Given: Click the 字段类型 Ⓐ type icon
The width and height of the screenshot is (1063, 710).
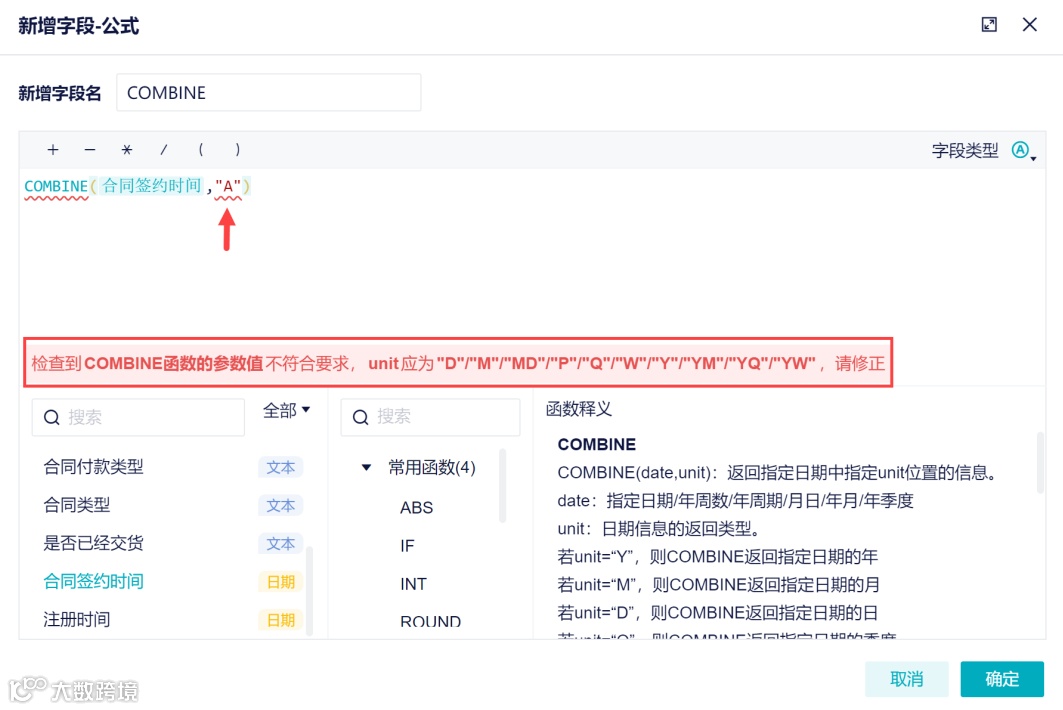Looking at the screenshot, I should click(1020, 148).
